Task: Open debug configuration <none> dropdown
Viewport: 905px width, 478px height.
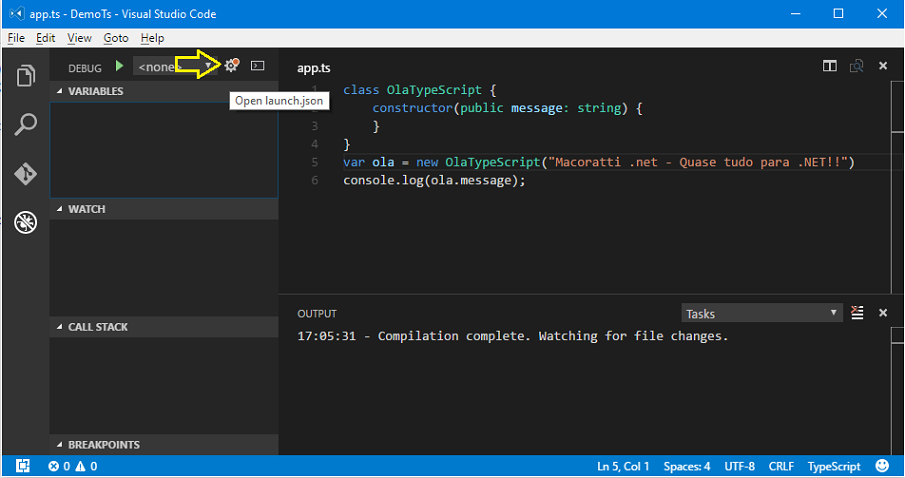Action: [x=175, y=66]
